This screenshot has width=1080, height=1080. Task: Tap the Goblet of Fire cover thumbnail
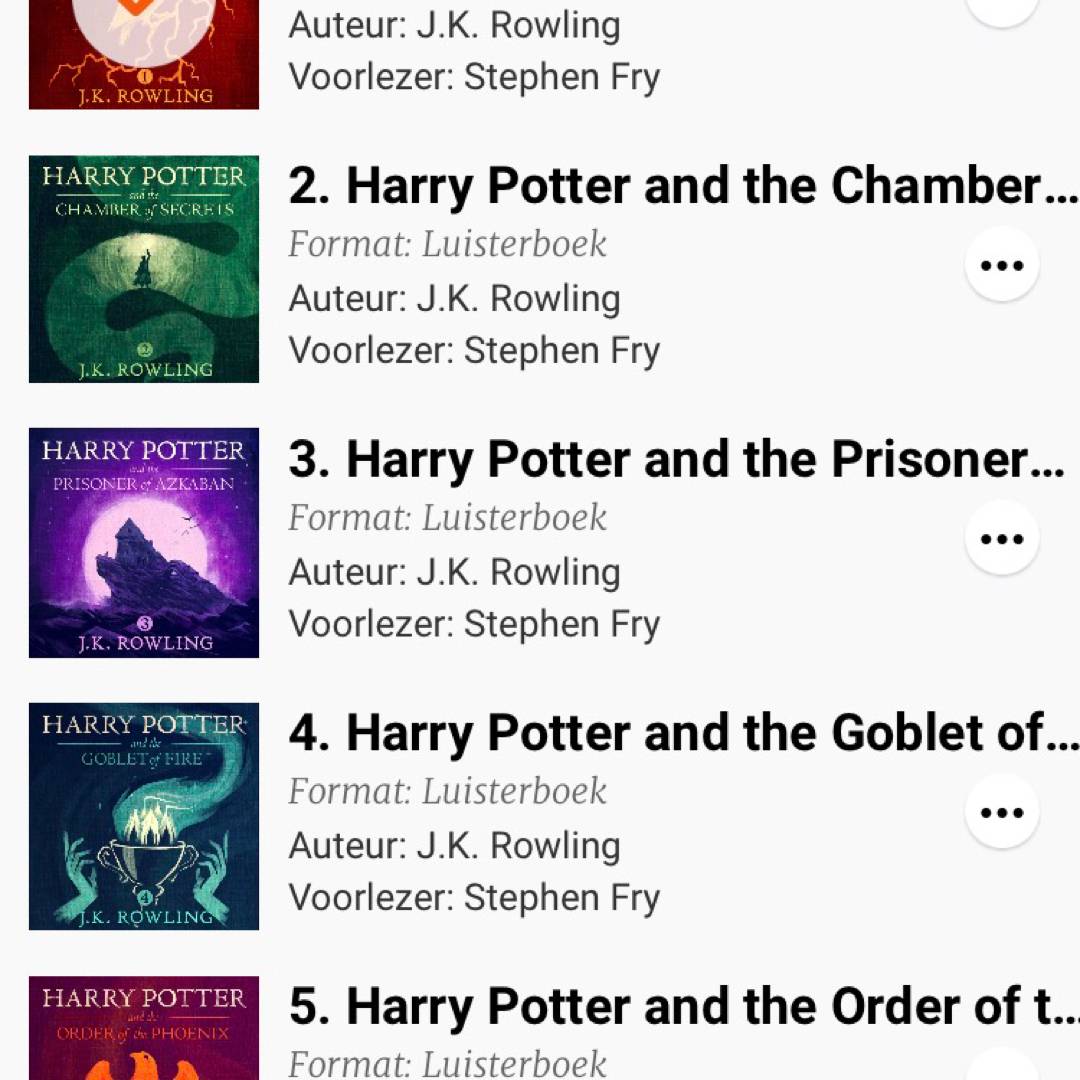(x=144, y=816)
